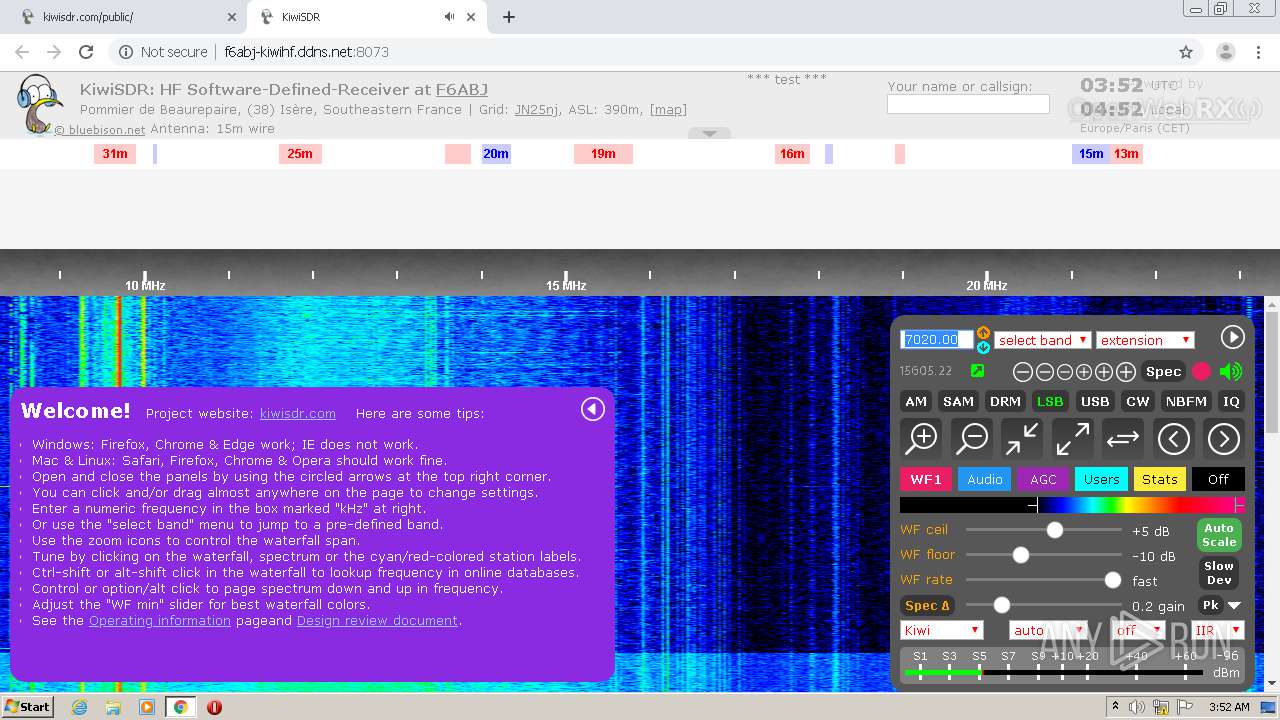Toggle the Spec spectrum display button
The width and height of the screenshot is (1280, 720).
click(1163, 372)
